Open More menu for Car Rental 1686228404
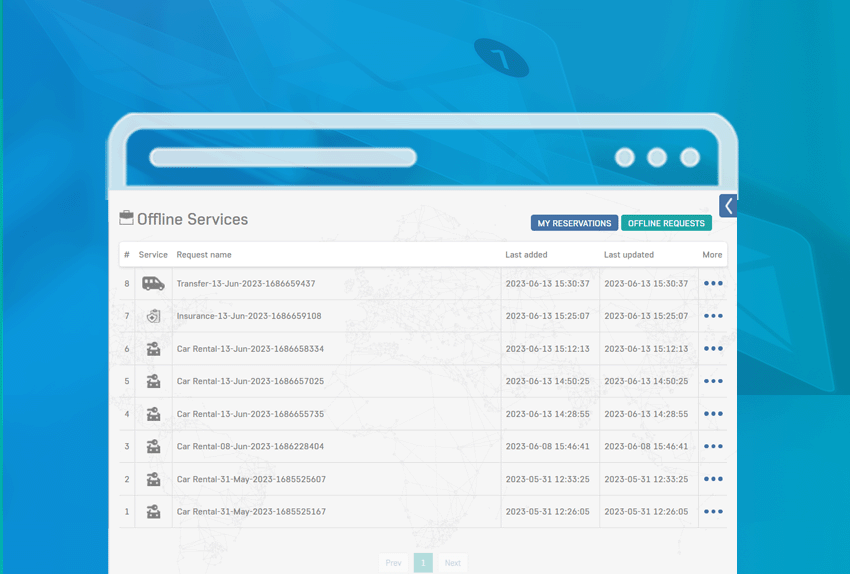Viewport: 850px width, 574px height. pyautogui.click(x=713, y=446)
